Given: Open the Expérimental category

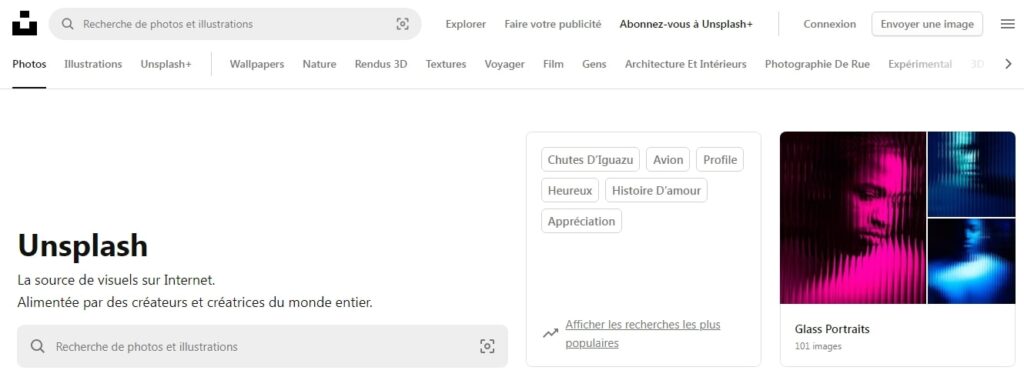Looking at the screenshot, I should pyautogui.click(x=920, y=64).
